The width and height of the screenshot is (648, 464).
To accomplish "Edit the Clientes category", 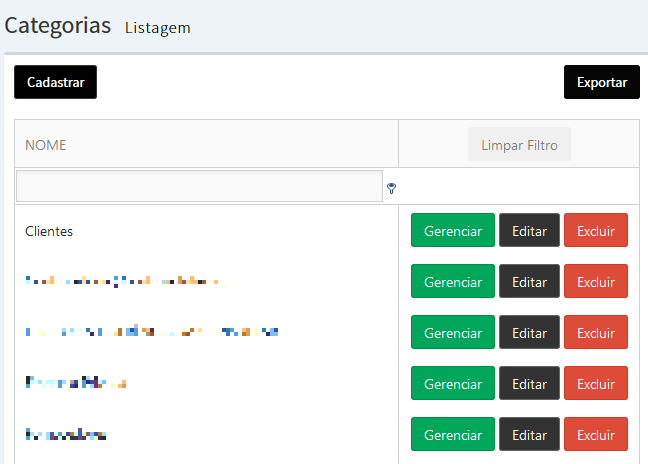I will 529,230.
